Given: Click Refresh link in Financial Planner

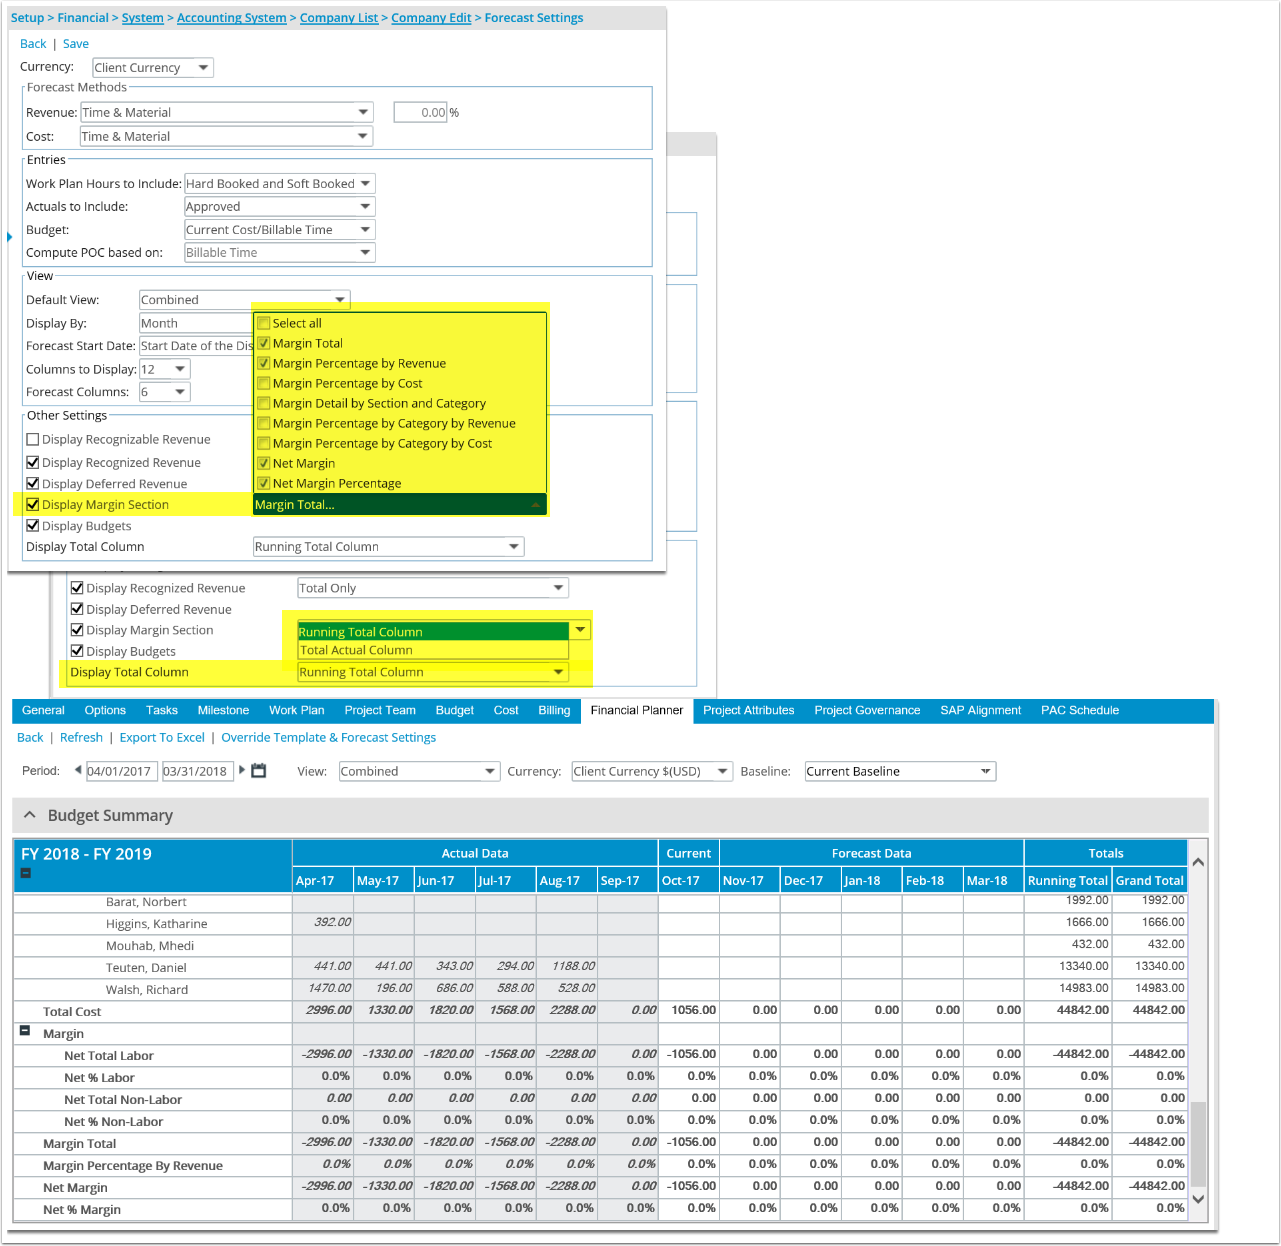Looking at the screenshot, I should [81, 738].
